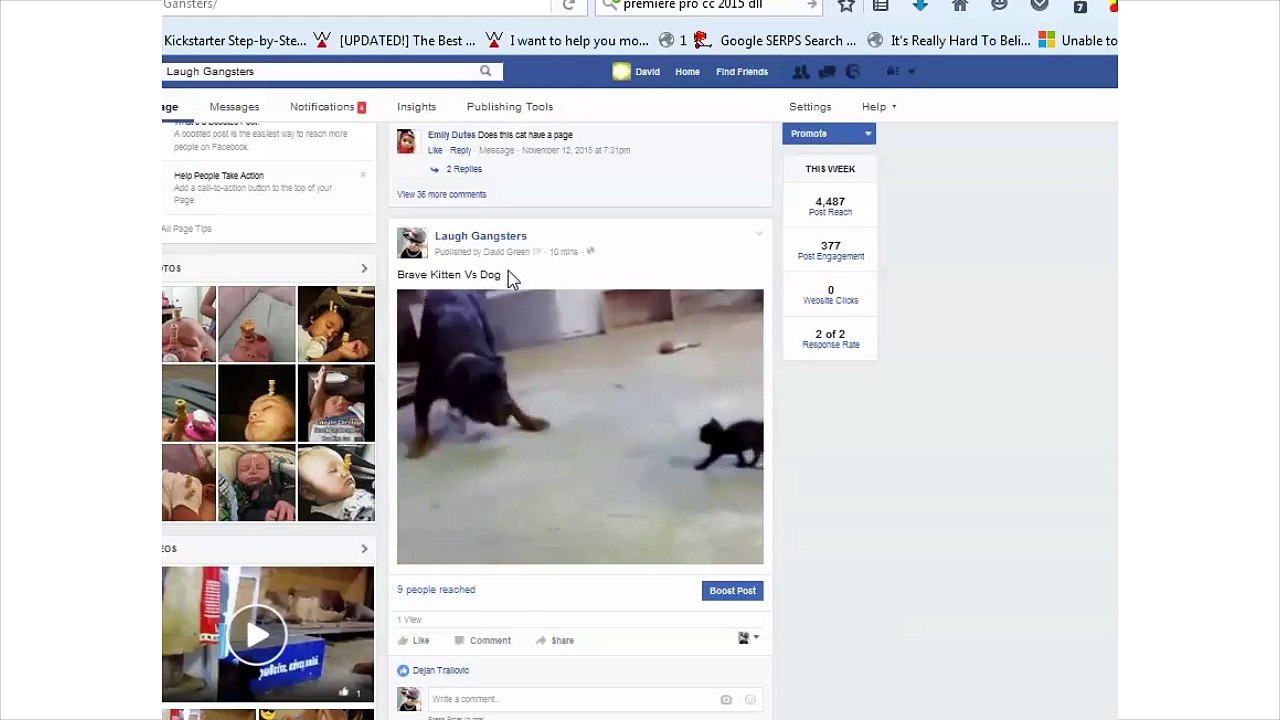This screenshot has width=1280, height=720.
Task: Open 'Kickstarter Step-by-Ste...' bookmark
Action: click(x=235, y=41)
